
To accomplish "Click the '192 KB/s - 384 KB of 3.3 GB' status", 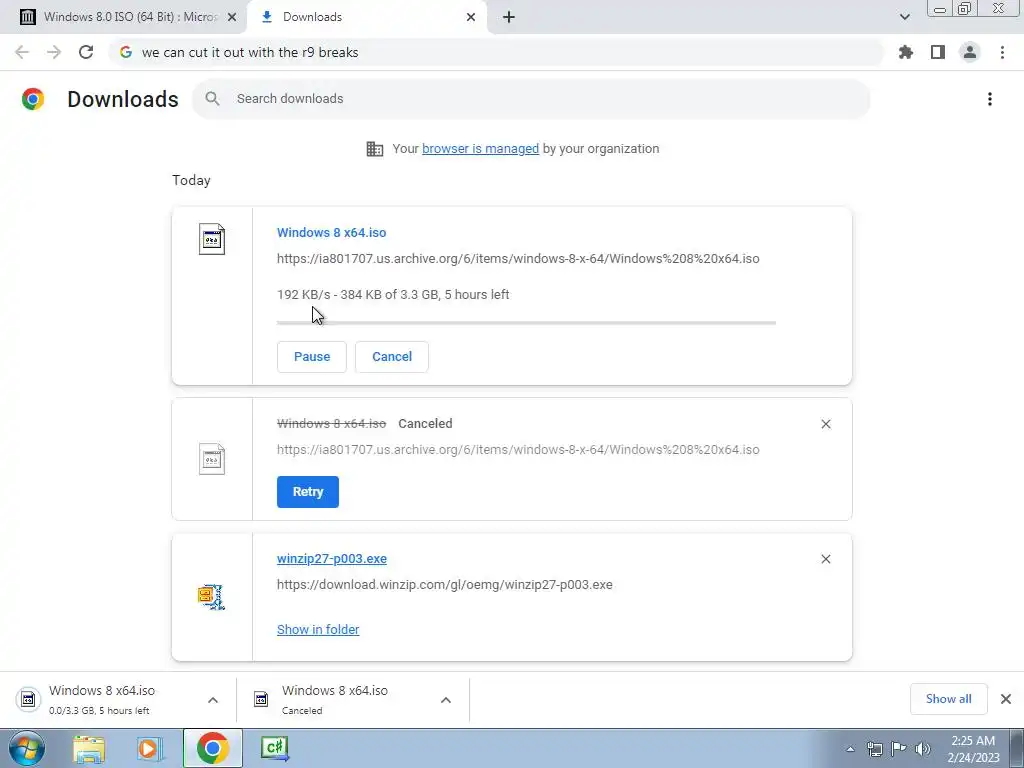I will (x=393, y=295).
